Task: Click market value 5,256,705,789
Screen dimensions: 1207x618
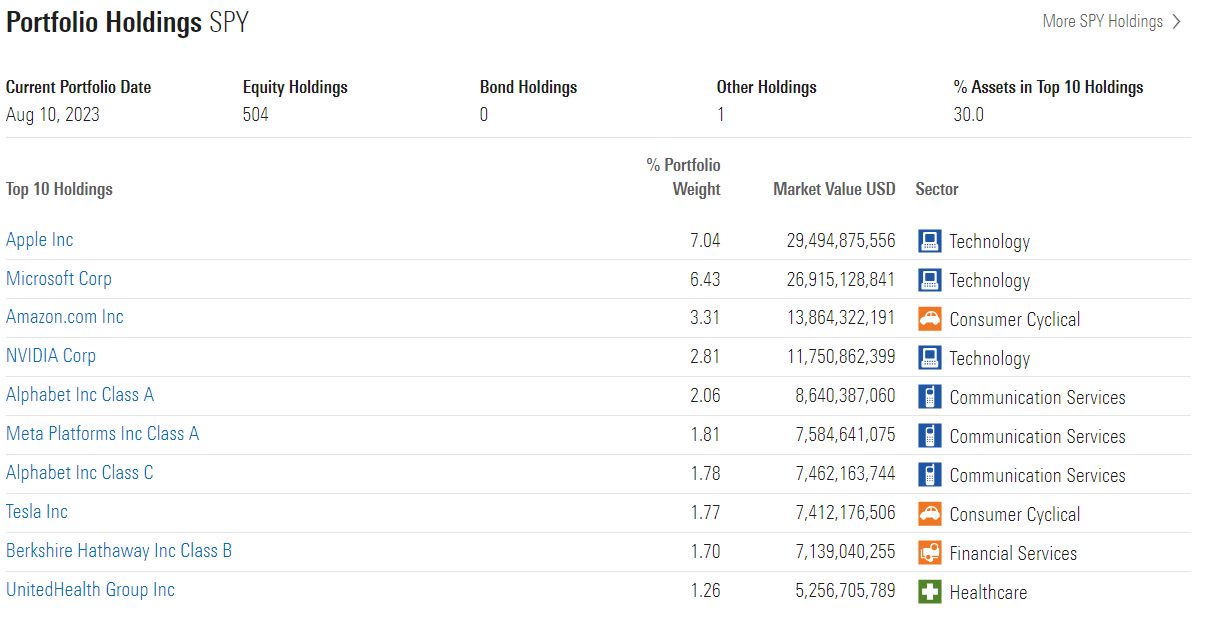Action: (846, 590)
